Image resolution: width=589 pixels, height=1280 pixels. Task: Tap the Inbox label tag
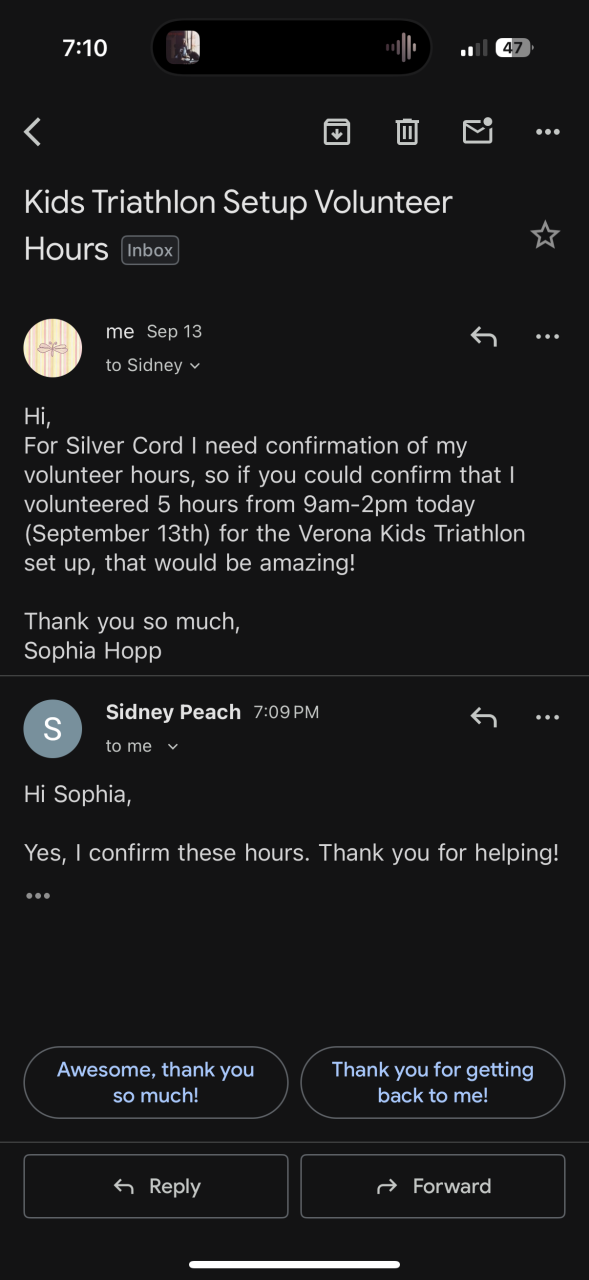[150, 250]
